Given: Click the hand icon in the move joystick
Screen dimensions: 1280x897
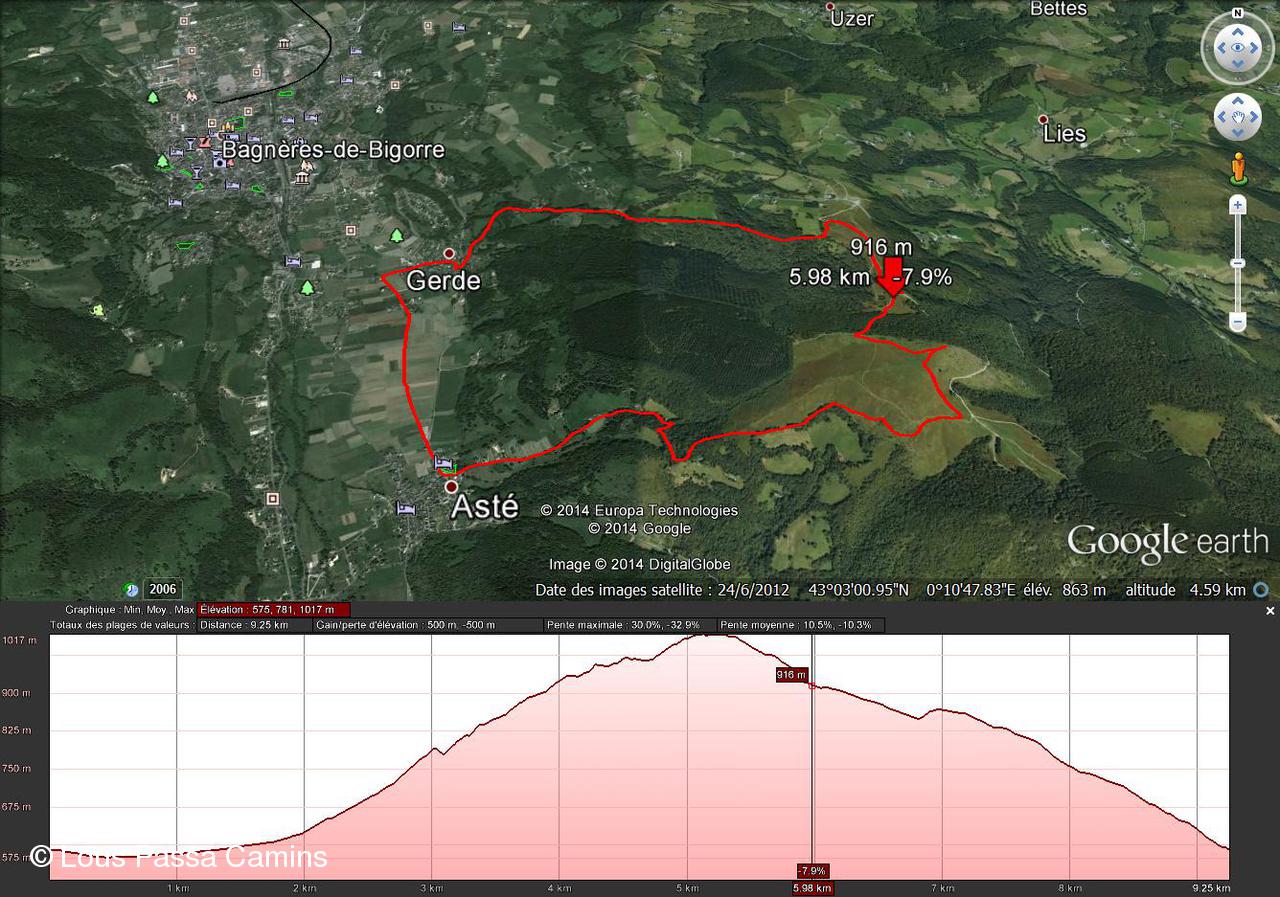Looking at the screenshot, I should (1238, 118).
